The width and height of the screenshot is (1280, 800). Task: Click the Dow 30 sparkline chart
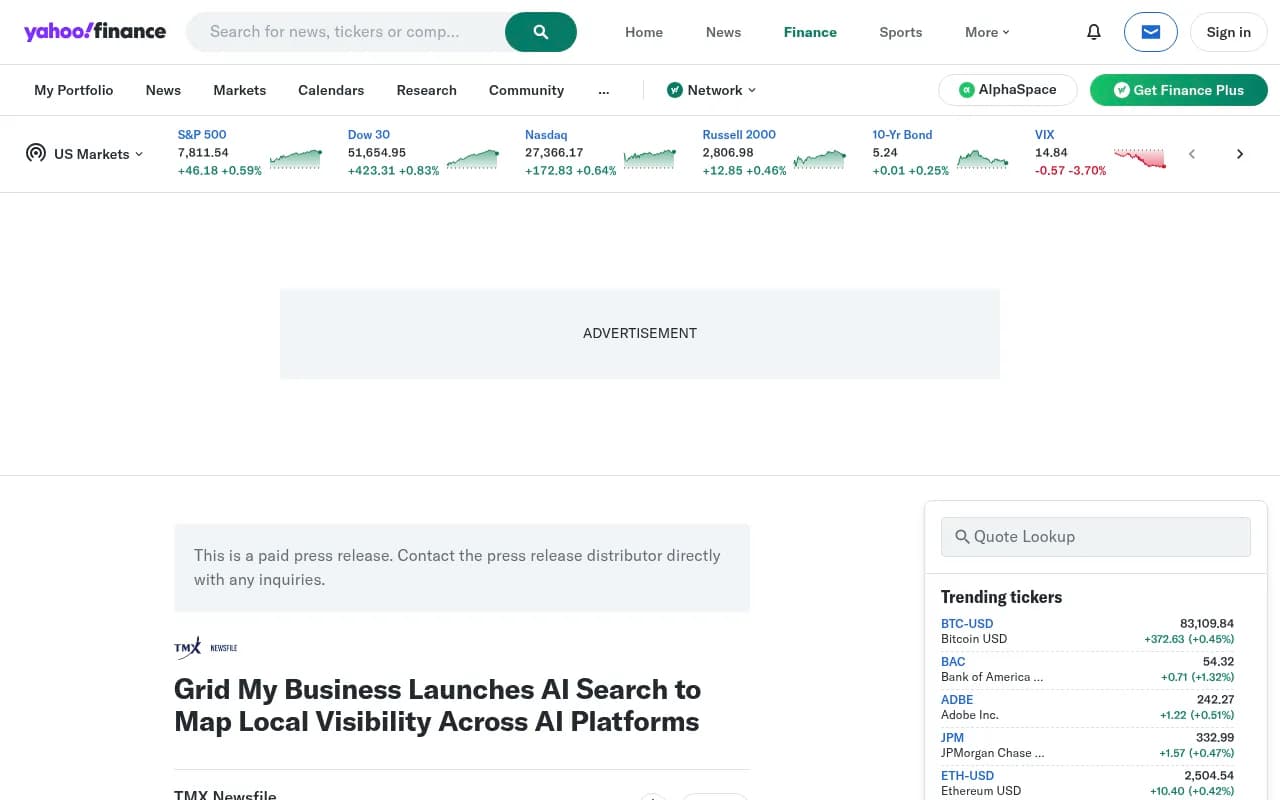point(473,159)
